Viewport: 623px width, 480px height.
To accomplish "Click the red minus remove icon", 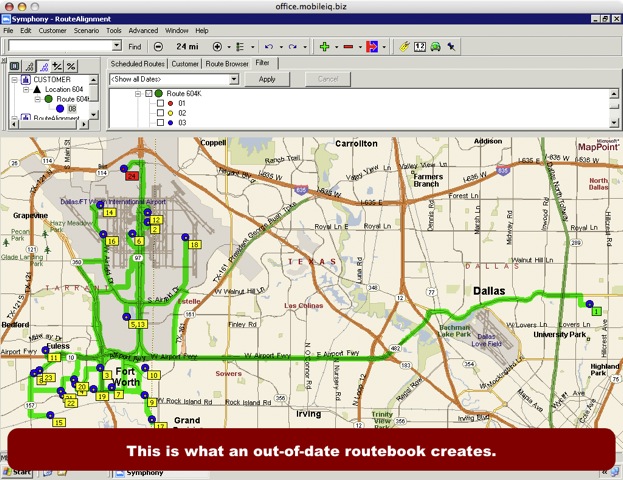I will tap(349, 46).
